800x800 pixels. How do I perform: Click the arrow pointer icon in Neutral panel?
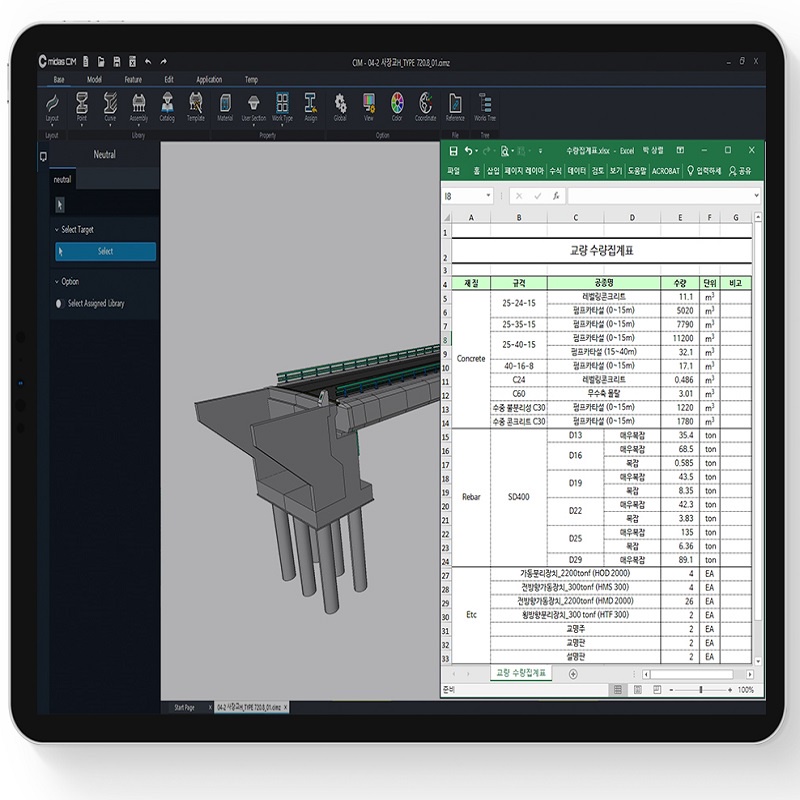click(60, 205)
